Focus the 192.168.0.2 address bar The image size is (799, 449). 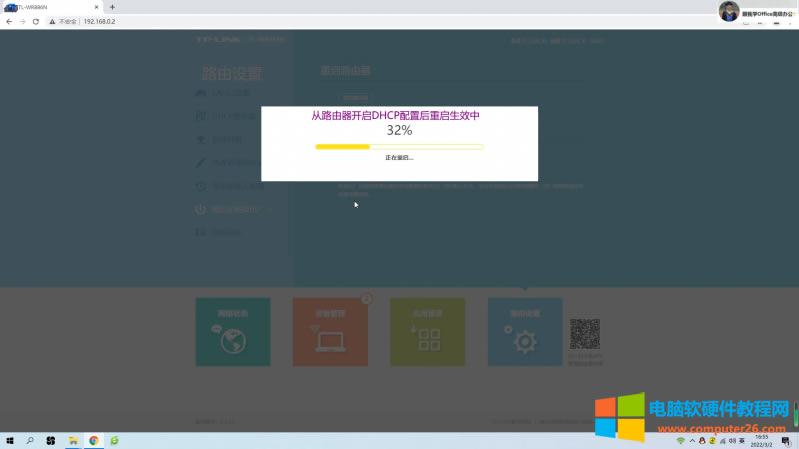(x=99, y=21)
